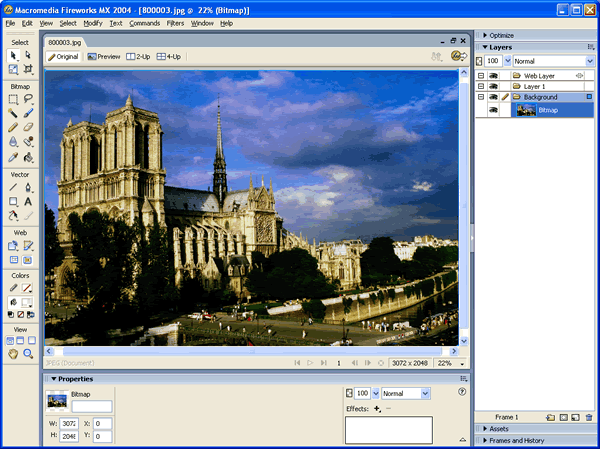This screenshot has height=449, width=600.
Task: Open the Quick Export button
Action: click(x=458, y=56)
